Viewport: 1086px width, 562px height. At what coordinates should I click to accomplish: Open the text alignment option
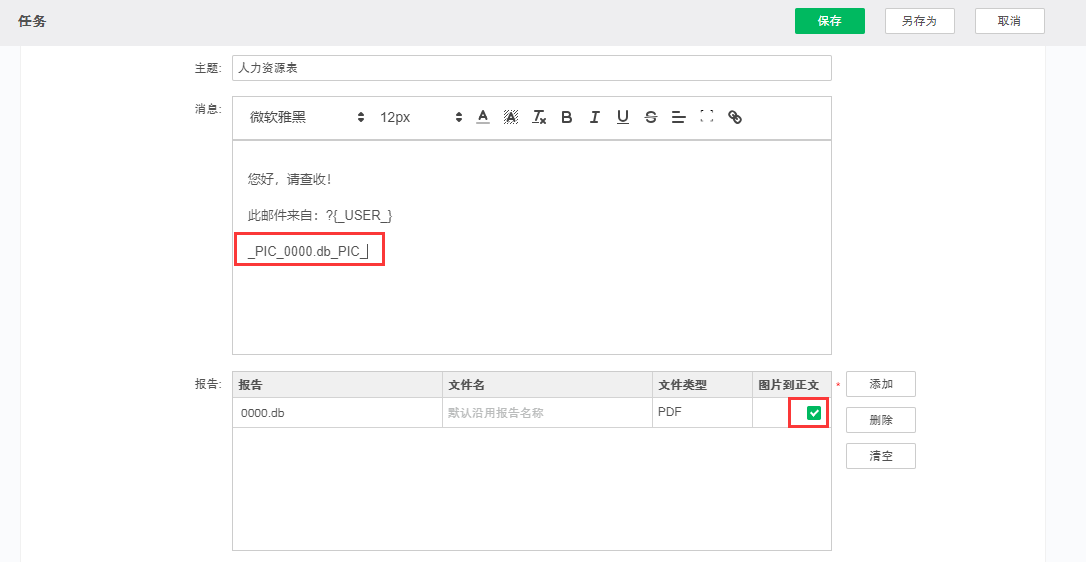679,117
